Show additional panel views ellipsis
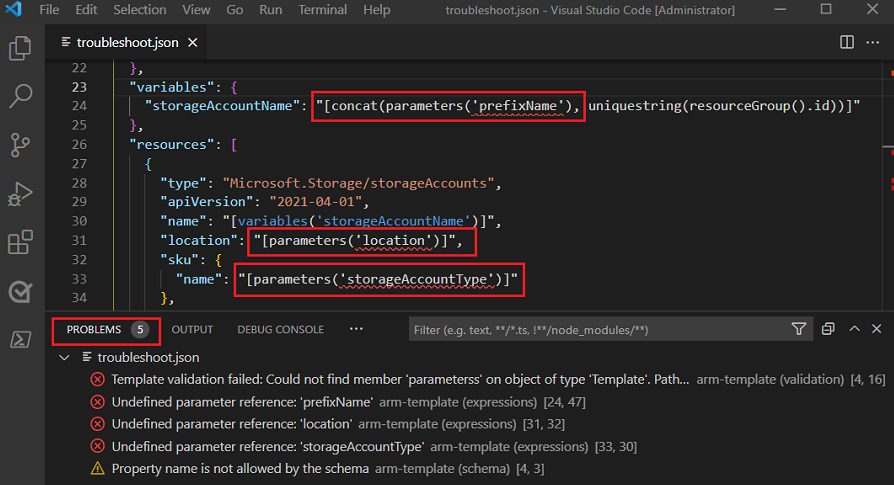Image resolution: width=894 pixels, height=485 pixels. coord(356,329)
